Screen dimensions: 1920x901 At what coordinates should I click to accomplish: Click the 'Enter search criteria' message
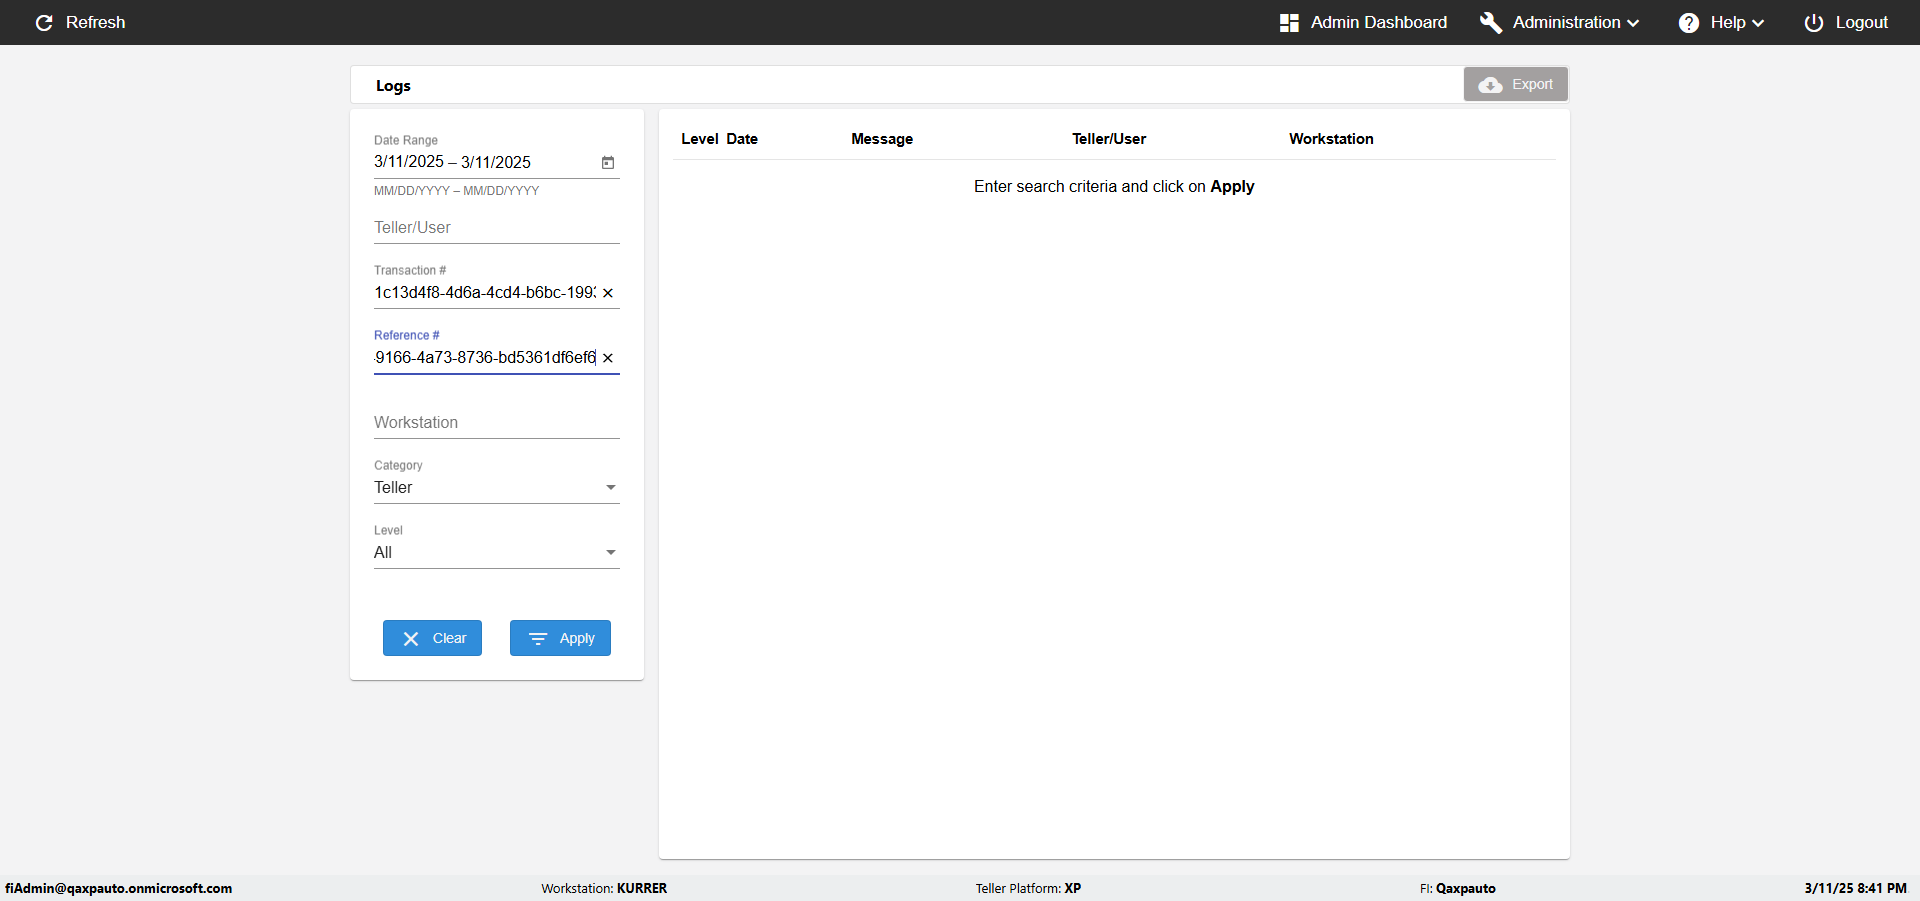[x=1114, y=187]
